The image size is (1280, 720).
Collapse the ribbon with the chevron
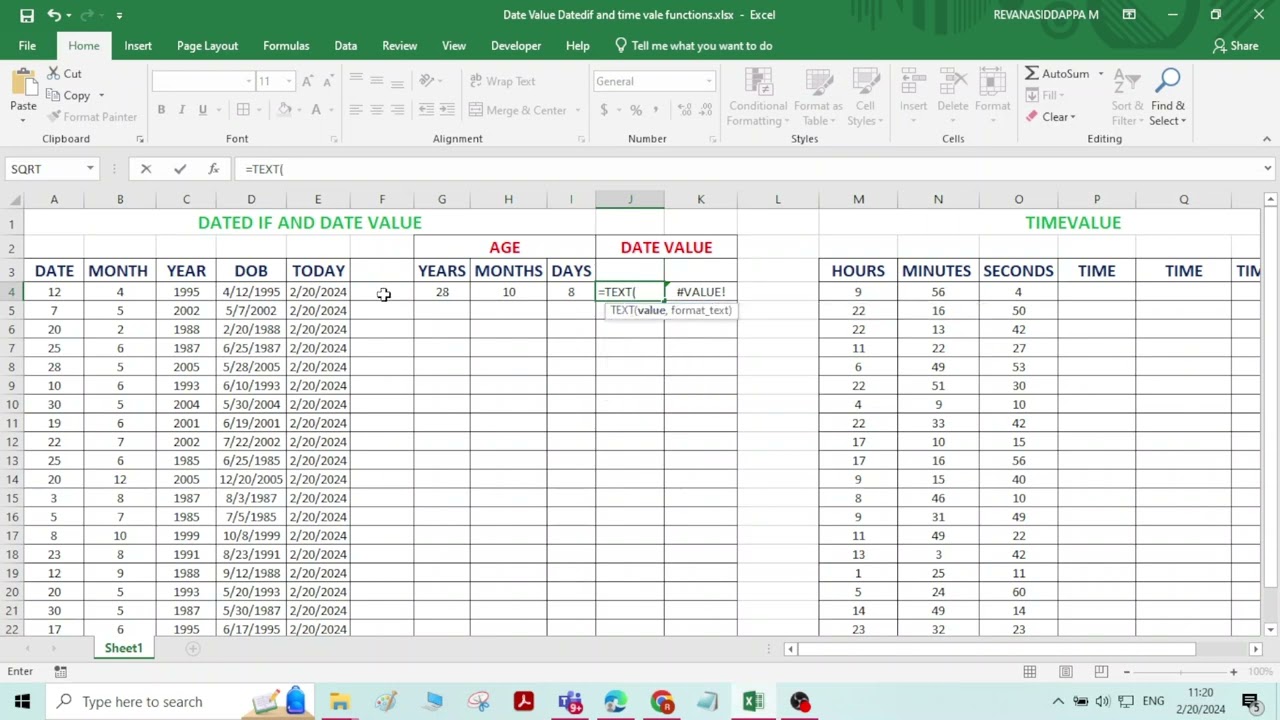pos(1267,139)
